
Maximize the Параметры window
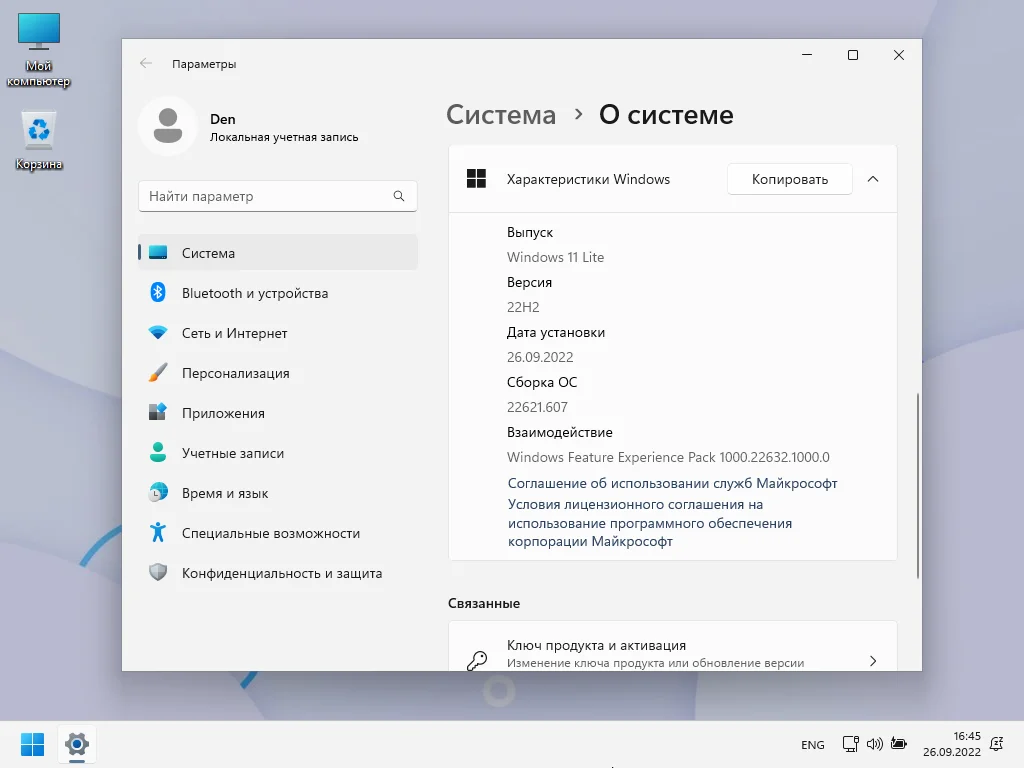click(x=853, y=55)
